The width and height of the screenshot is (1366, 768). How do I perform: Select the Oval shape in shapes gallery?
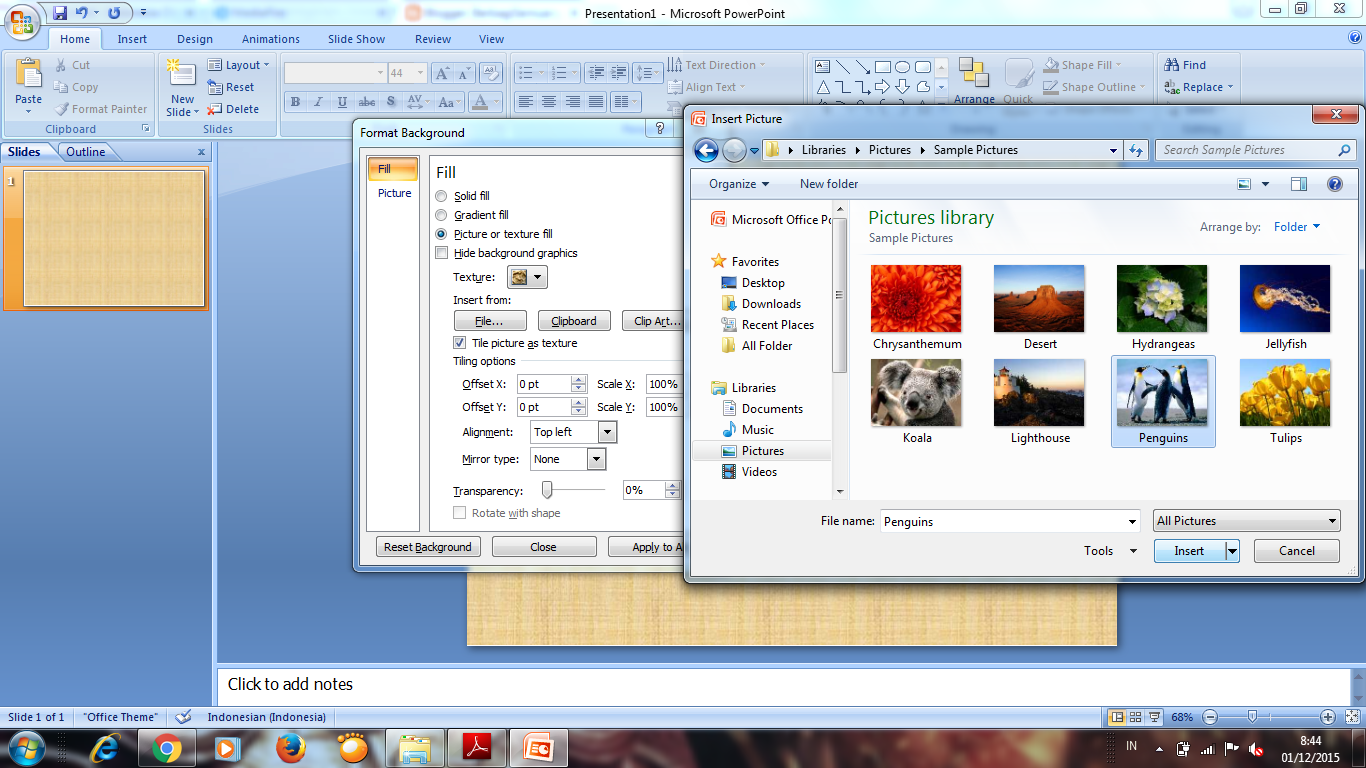pyautogui.click(x=903, y=67)
